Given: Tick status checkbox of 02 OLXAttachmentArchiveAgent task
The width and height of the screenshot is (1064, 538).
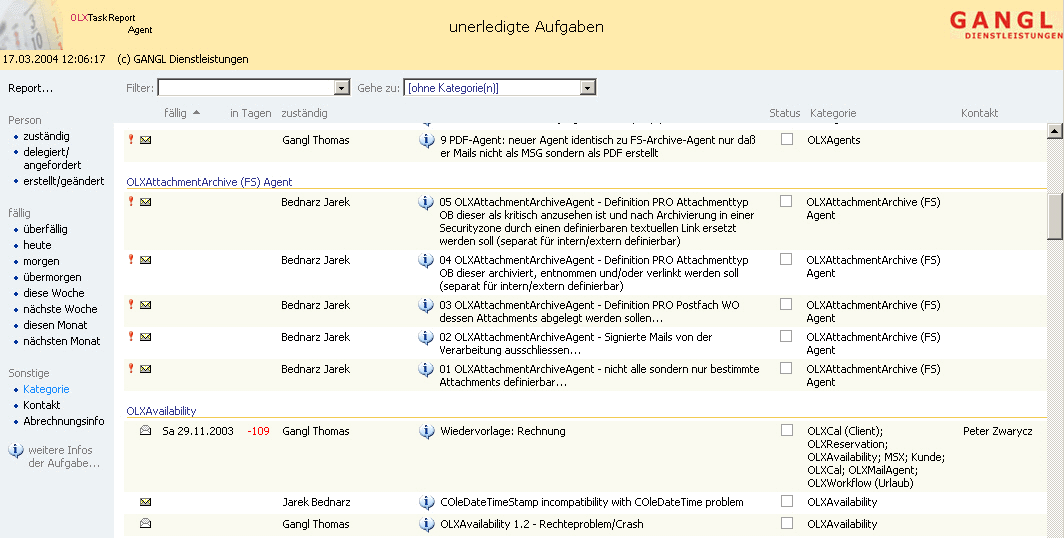Looking at the screenshot, I should [x=786, y=337].
